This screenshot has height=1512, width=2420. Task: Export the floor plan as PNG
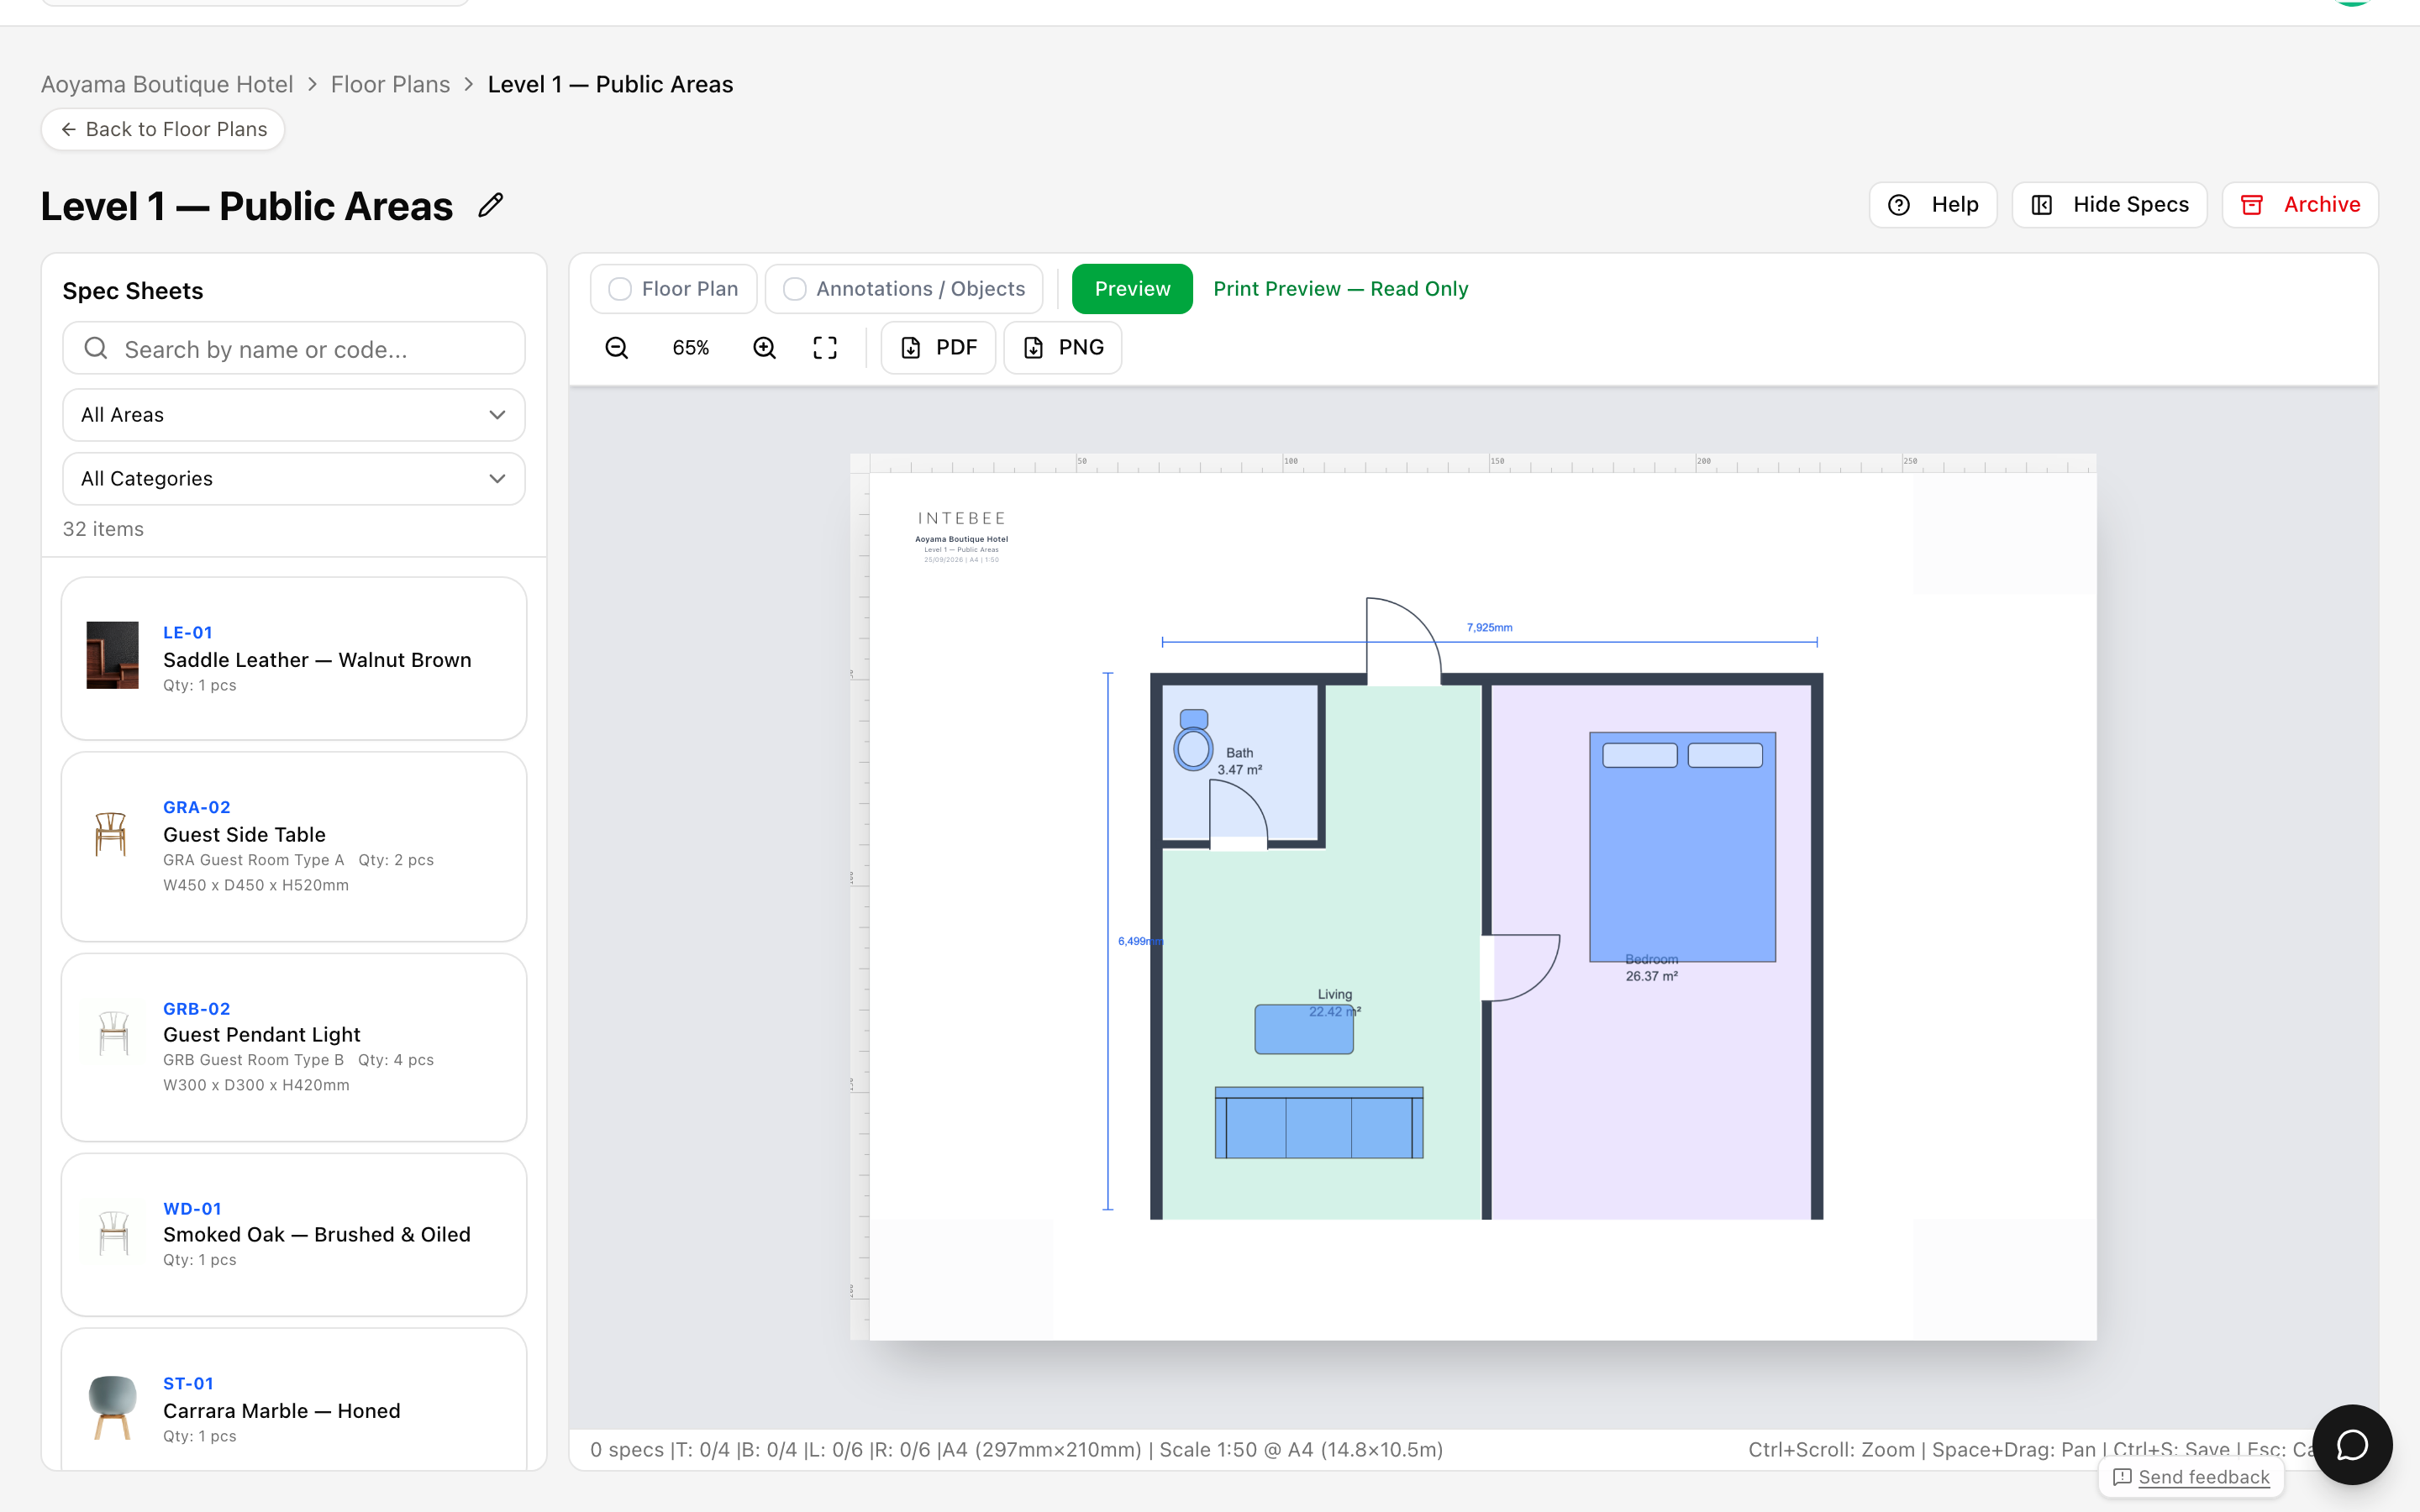pos(1062,347)
